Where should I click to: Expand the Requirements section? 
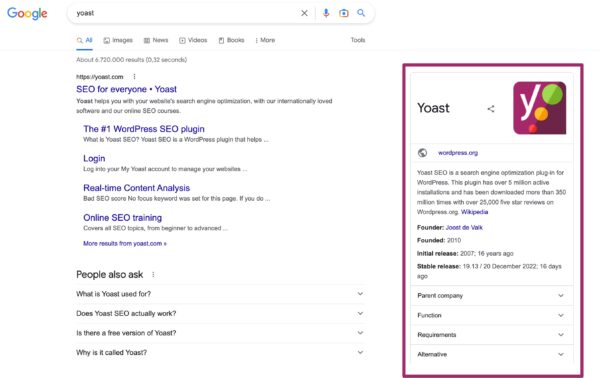point(492,335)
